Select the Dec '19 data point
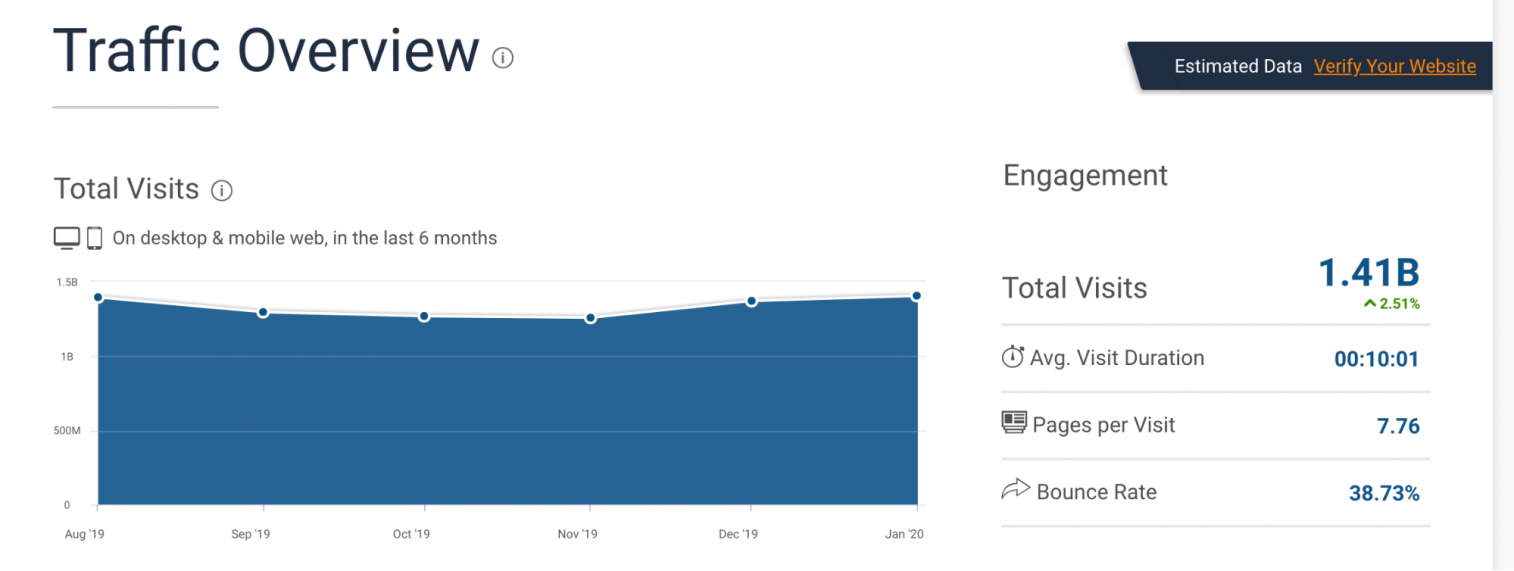 (x=751, y=301)
